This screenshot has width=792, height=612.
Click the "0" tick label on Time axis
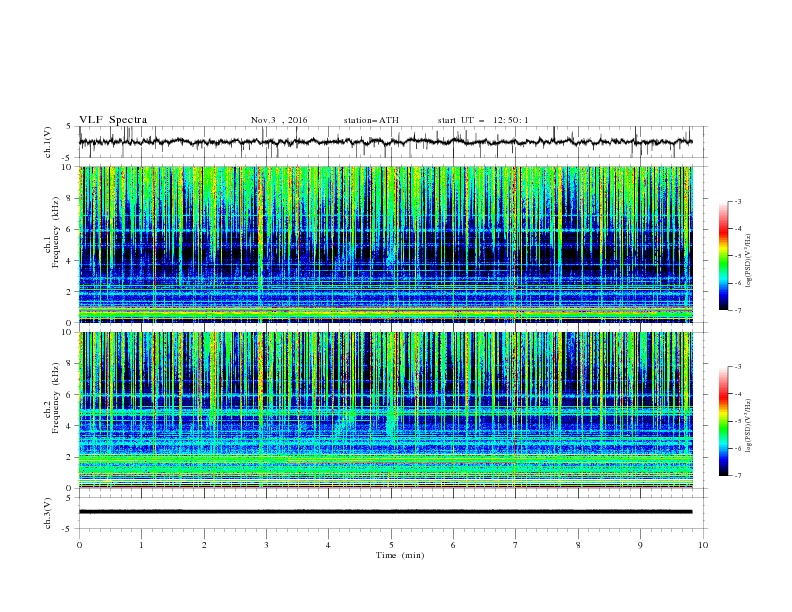79,545
